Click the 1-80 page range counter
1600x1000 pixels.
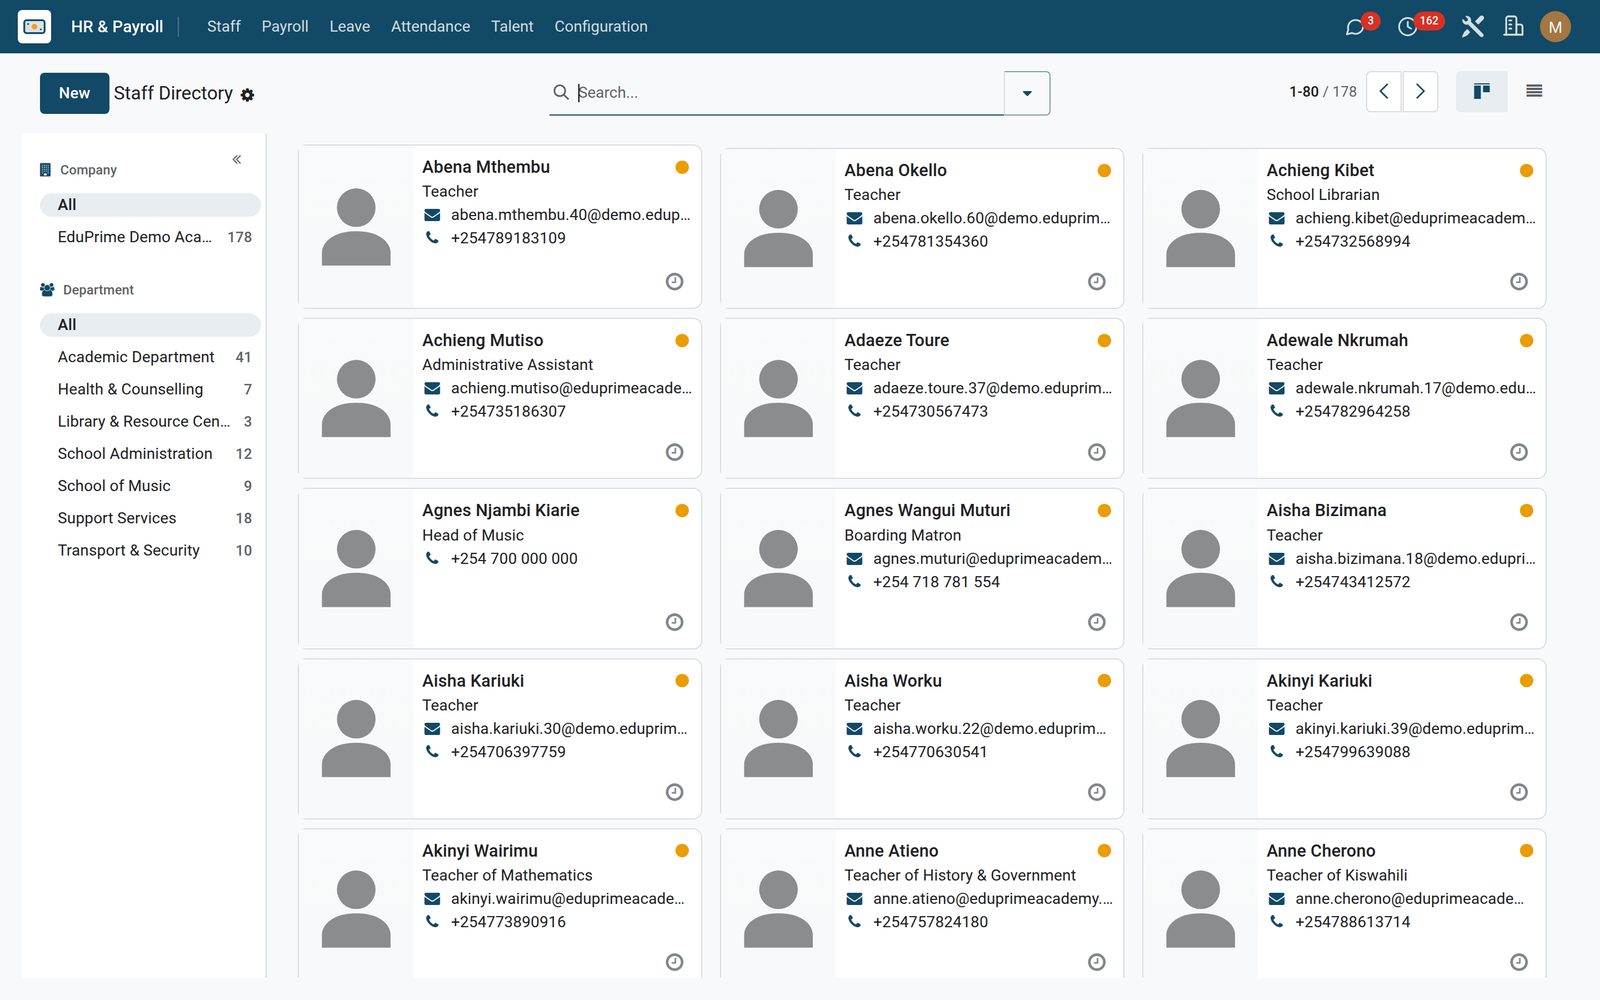coord(1304,92)
